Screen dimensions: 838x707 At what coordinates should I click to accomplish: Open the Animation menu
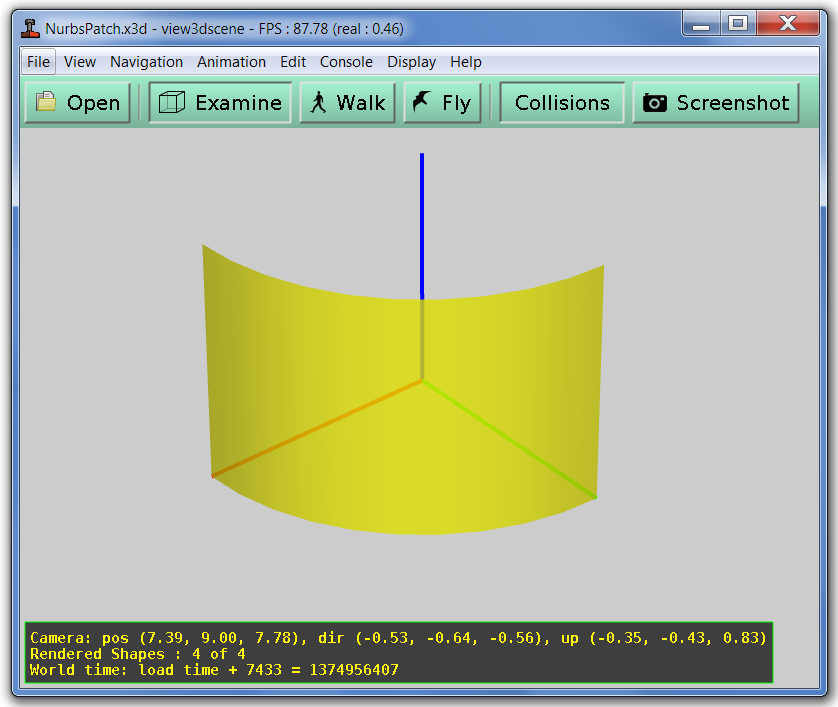231,61
